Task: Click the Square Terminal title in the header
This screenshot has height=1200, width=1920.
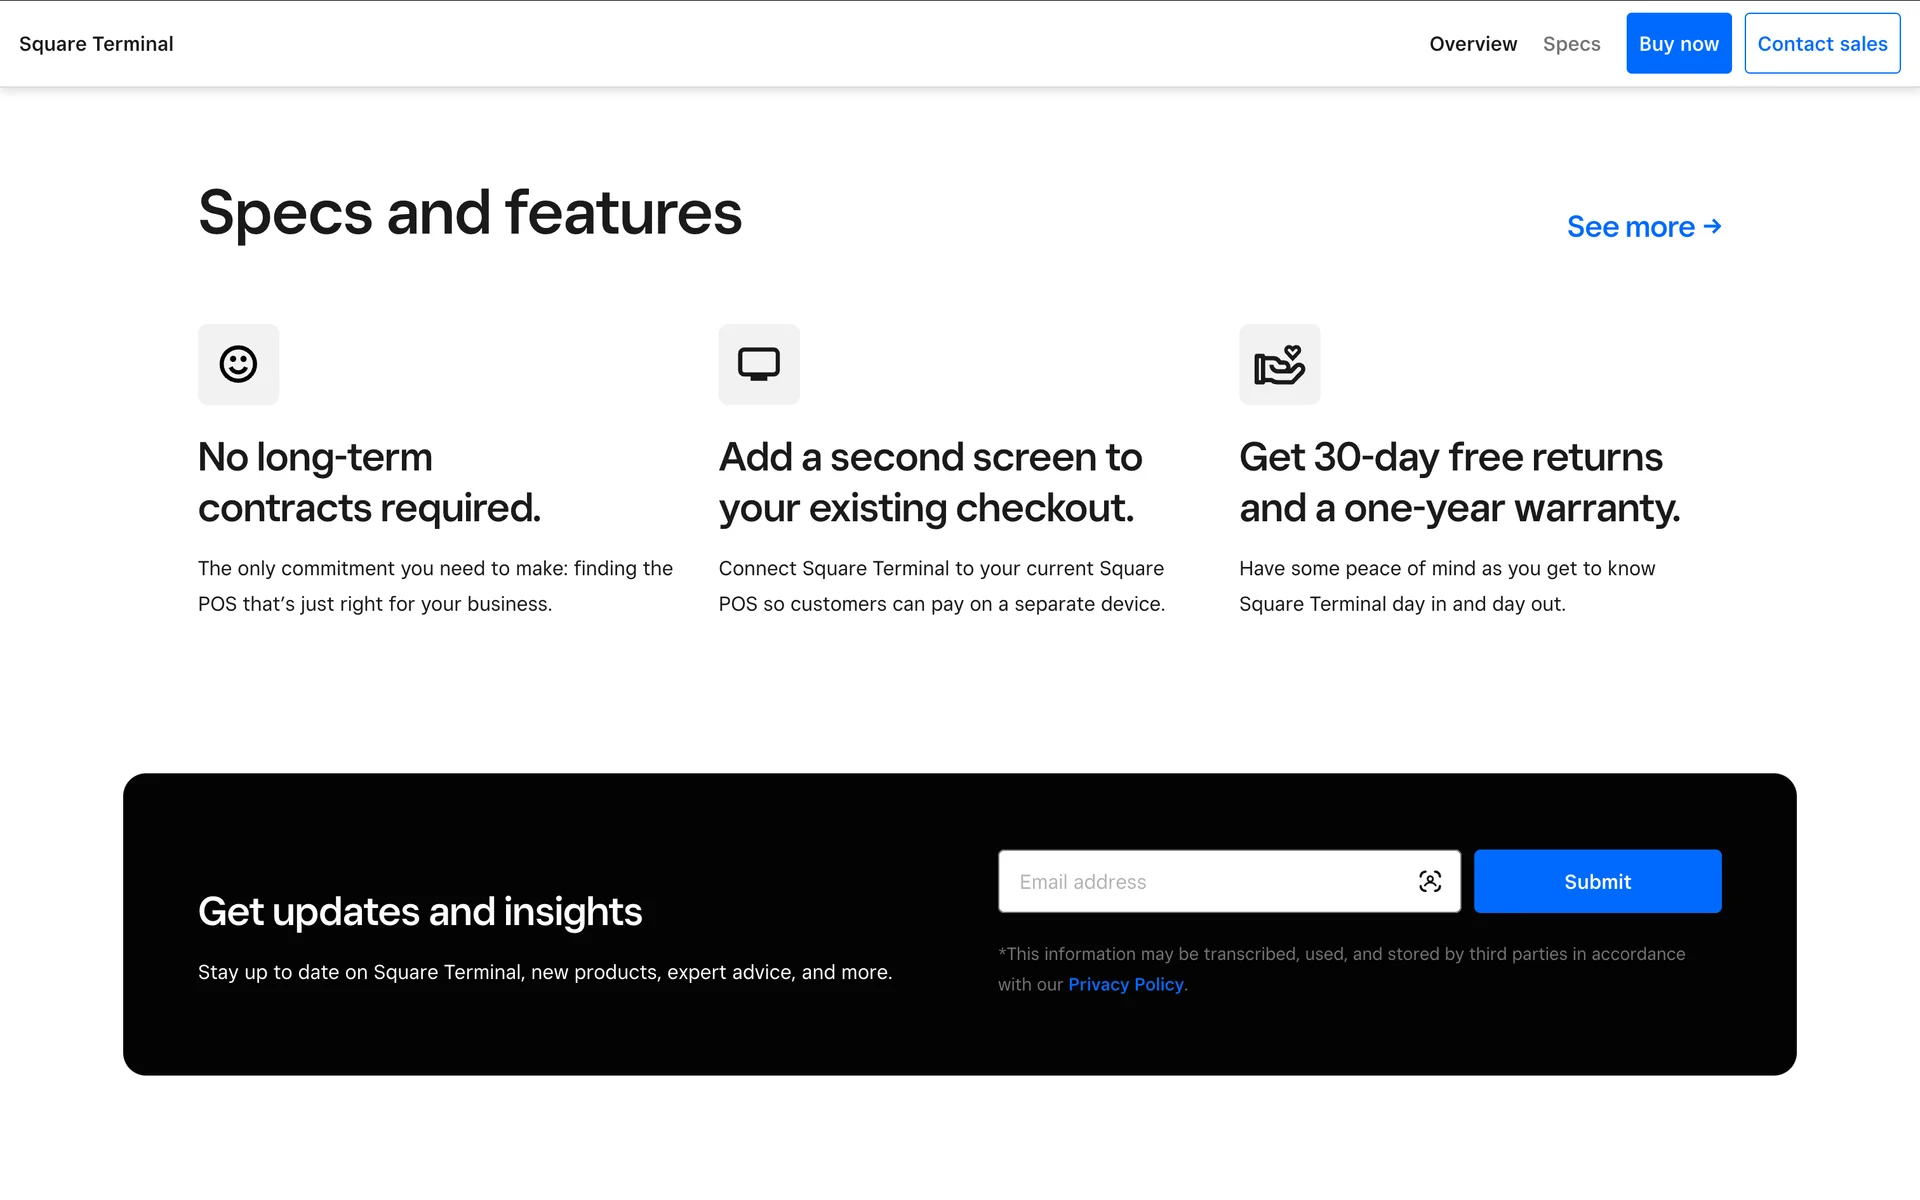Action: click(x=96, y=44)
